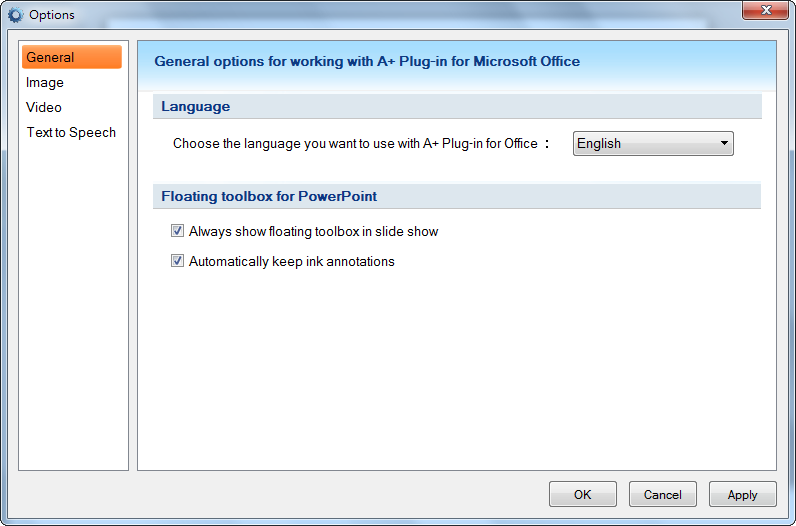Click the Floating toolbox for PowerPoint header
796x526 pixels.
click(269, 196)
